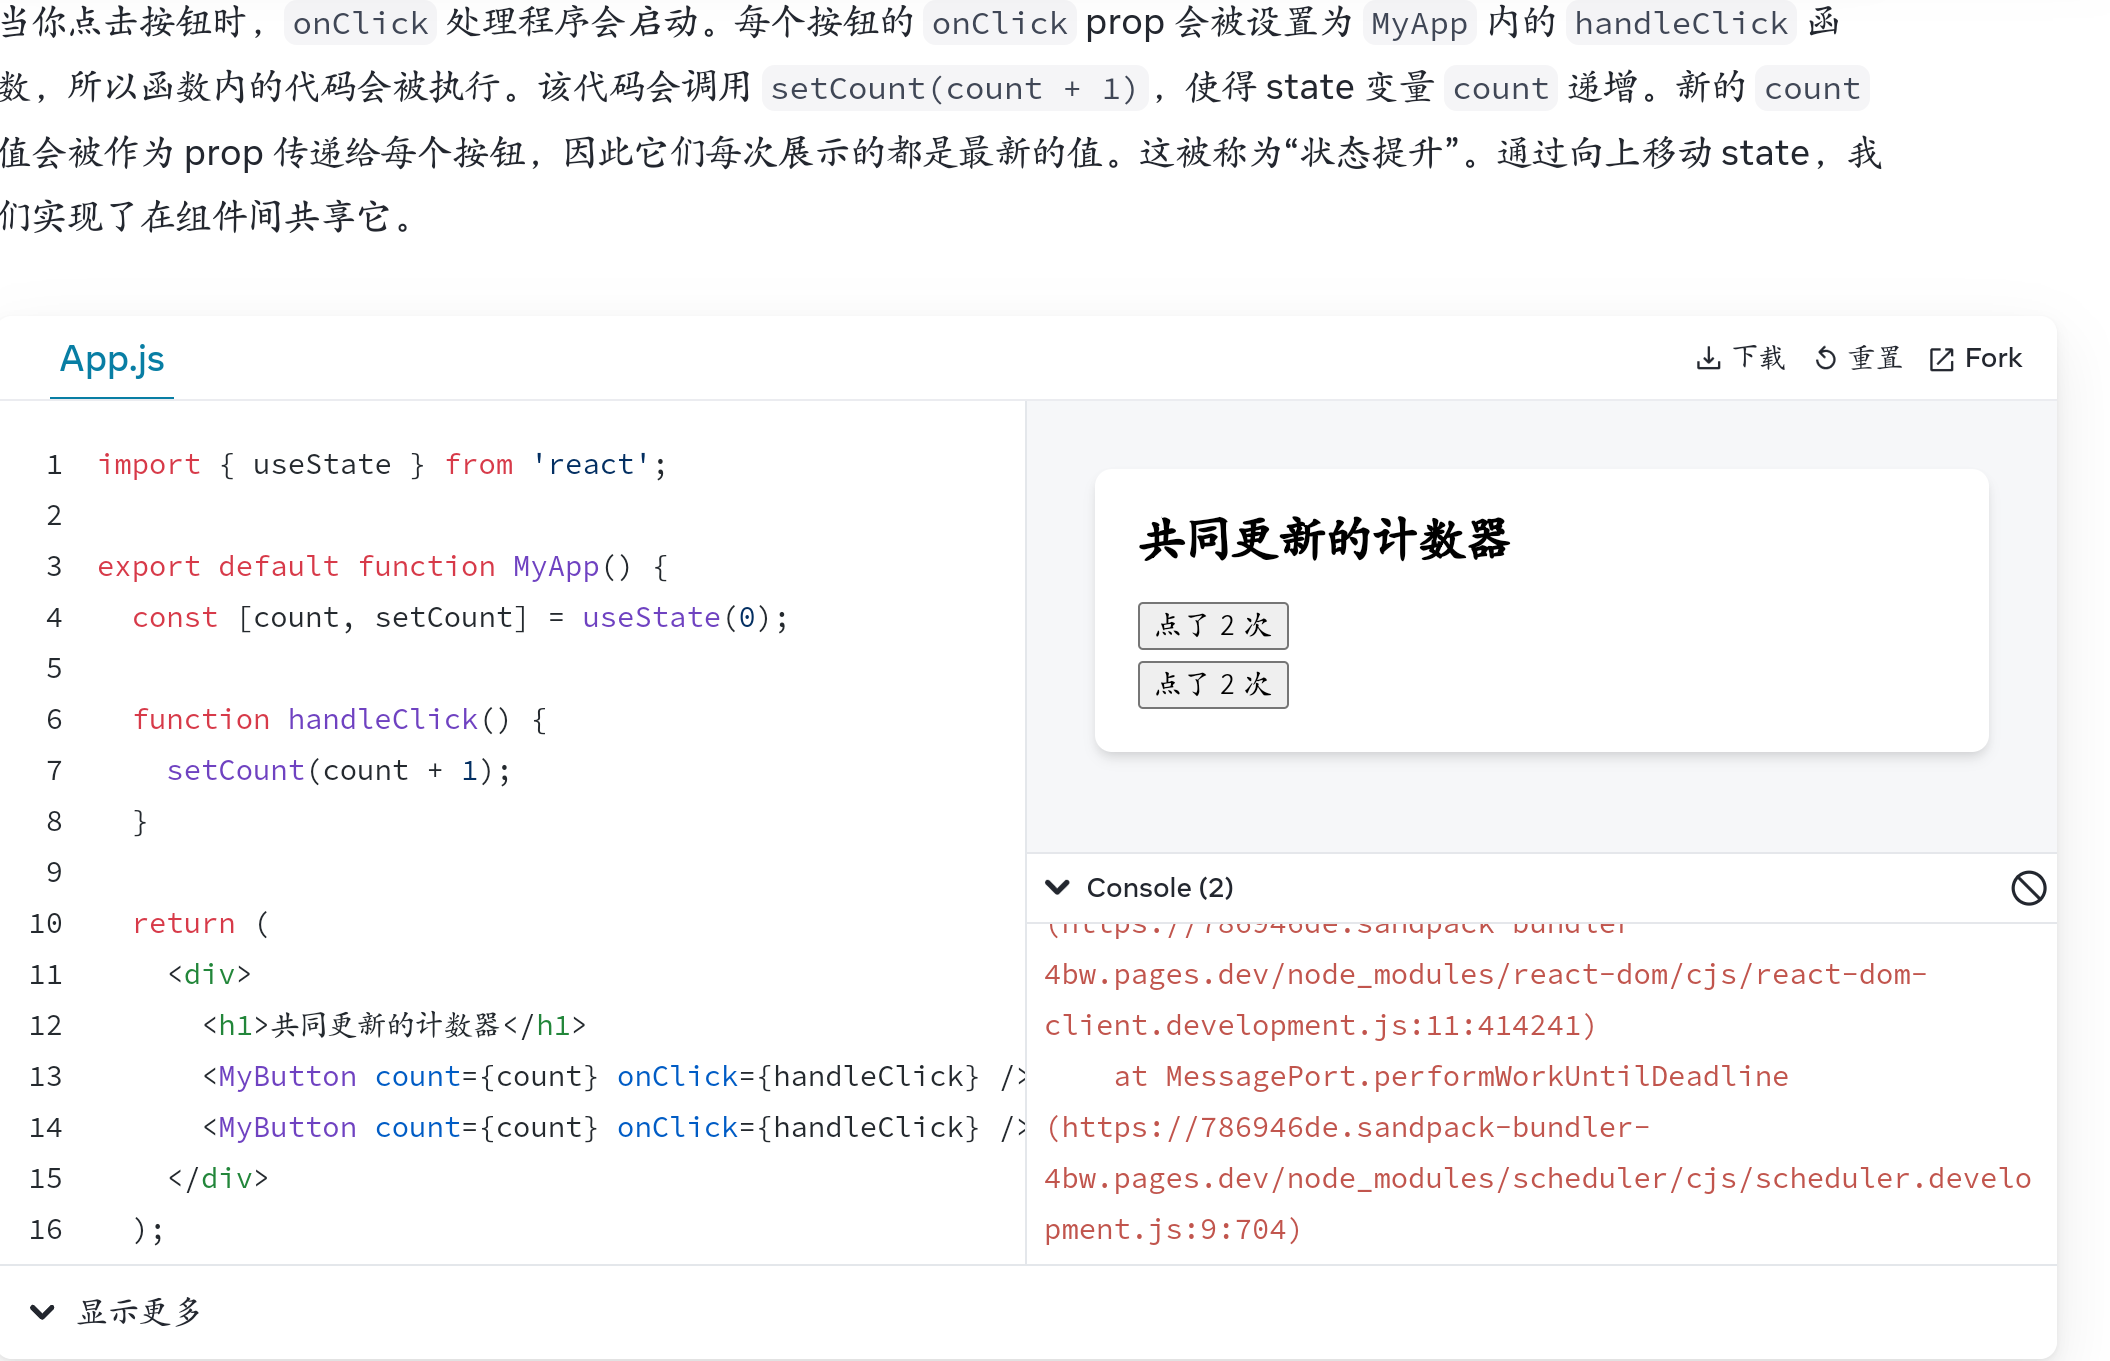2110x1361 pixels.
Task: Clear the console output with the slash icon
Action: [2028, 888]
